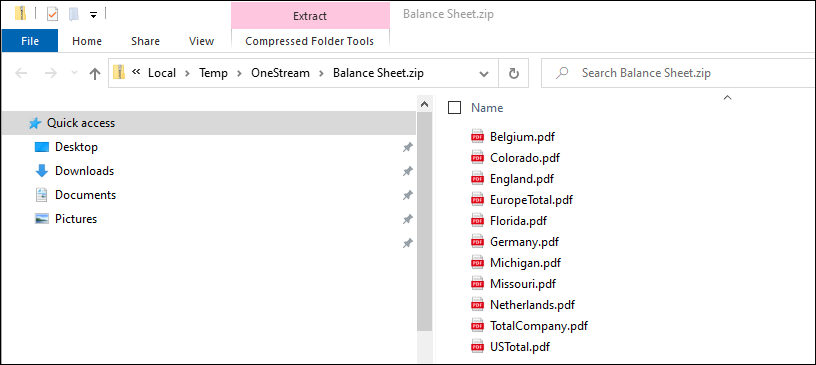Screen dimensions: 816x365
Task: Open the recent locations dropdown arrow
Action: click(73, 73)
